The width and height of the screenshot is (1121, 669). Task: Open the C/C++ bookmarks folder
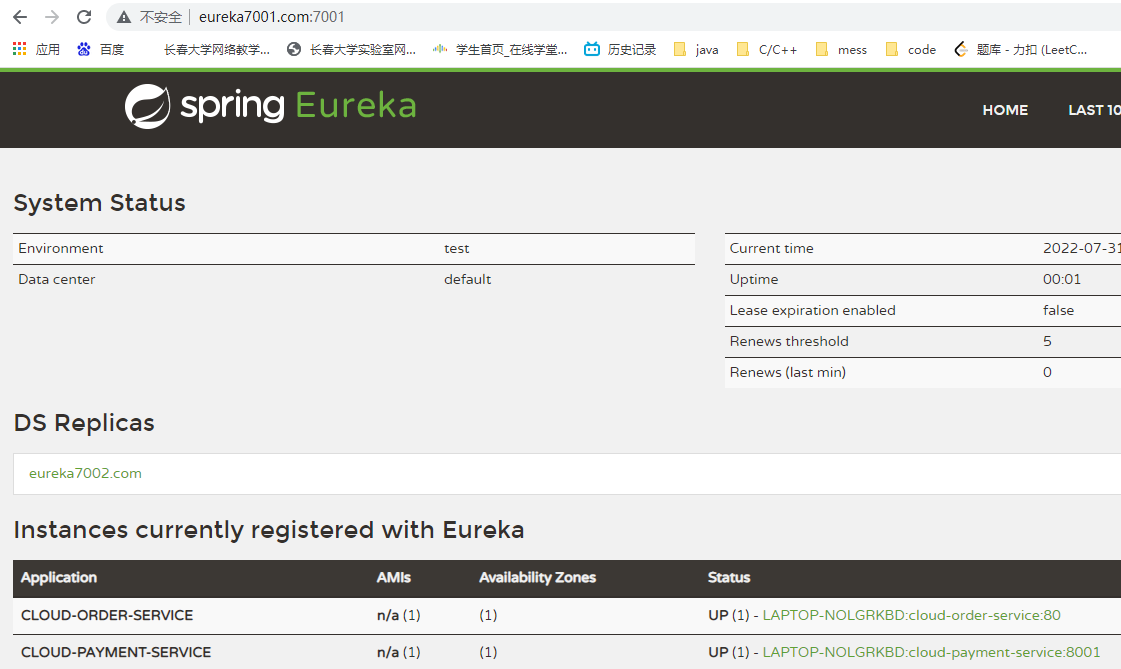(x=767, y=49)
